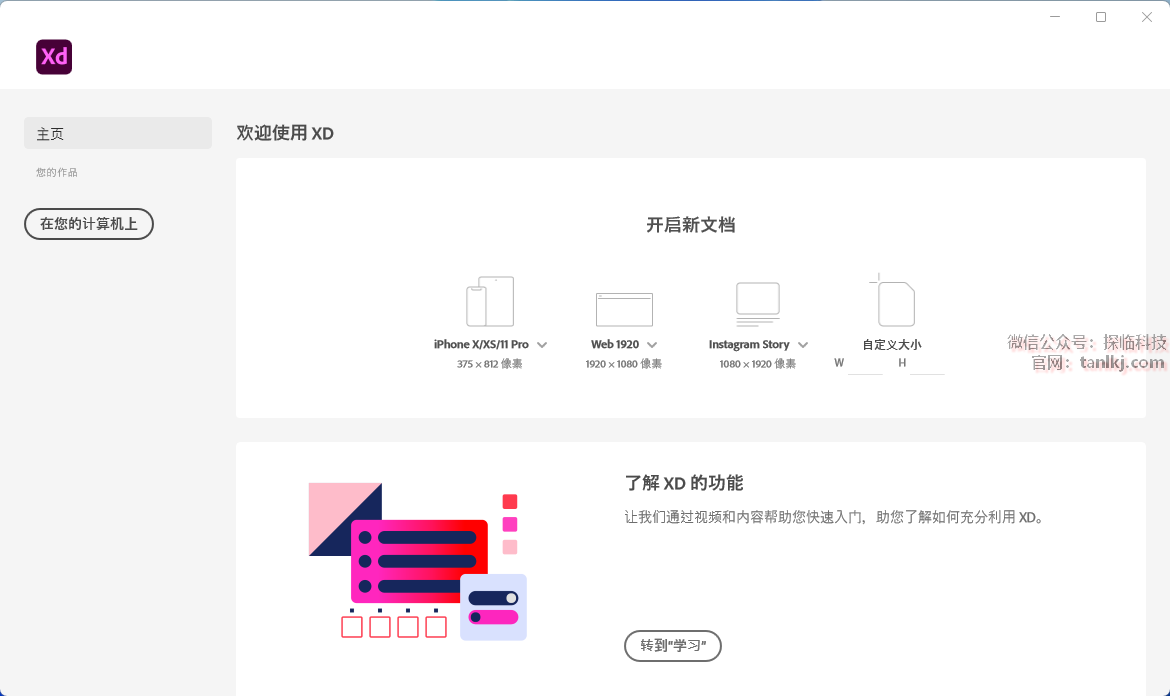Expand the Instagram Story size dropdown
Image resolution: width=1170 pixels, height=696 pixels.
tap(803, 345)
